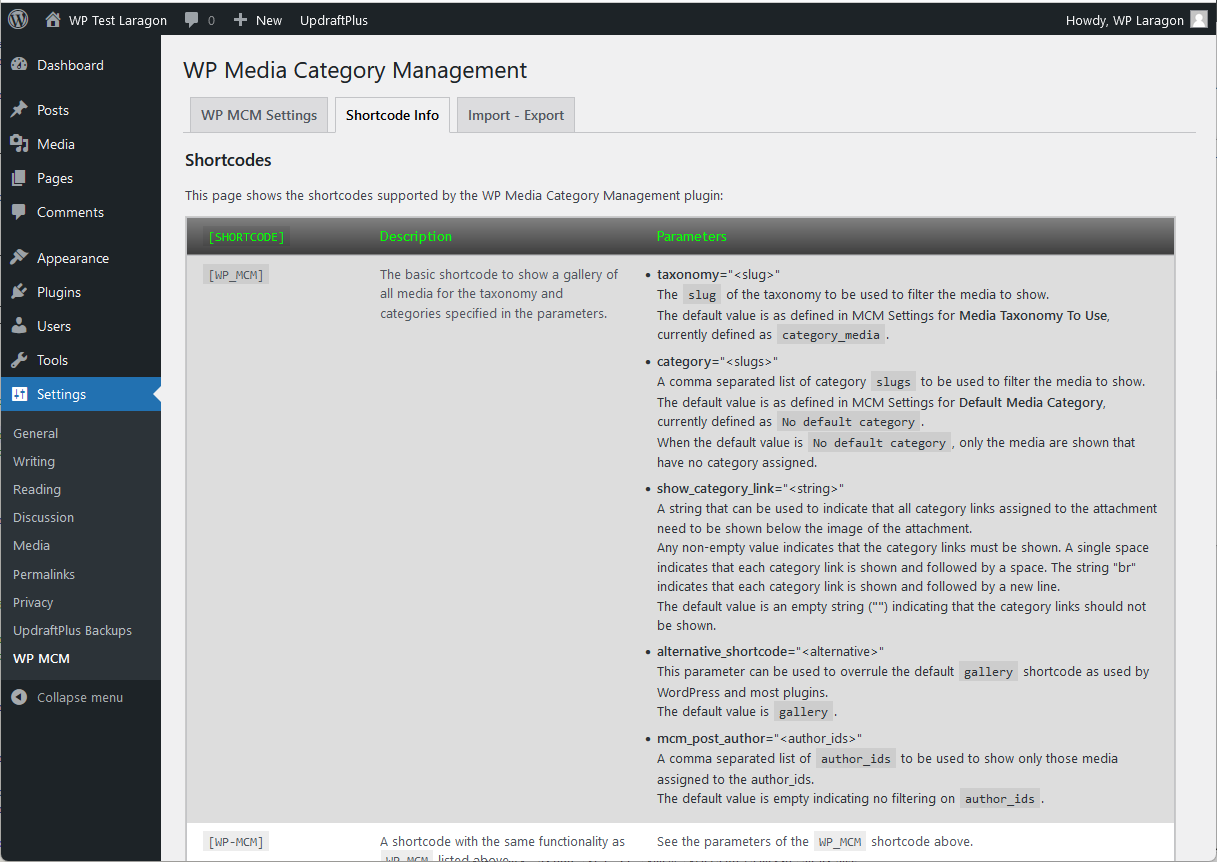The image size is (1217, 862).
Task: Click the Appearance paintbrush icon
Action: (19, 258)
